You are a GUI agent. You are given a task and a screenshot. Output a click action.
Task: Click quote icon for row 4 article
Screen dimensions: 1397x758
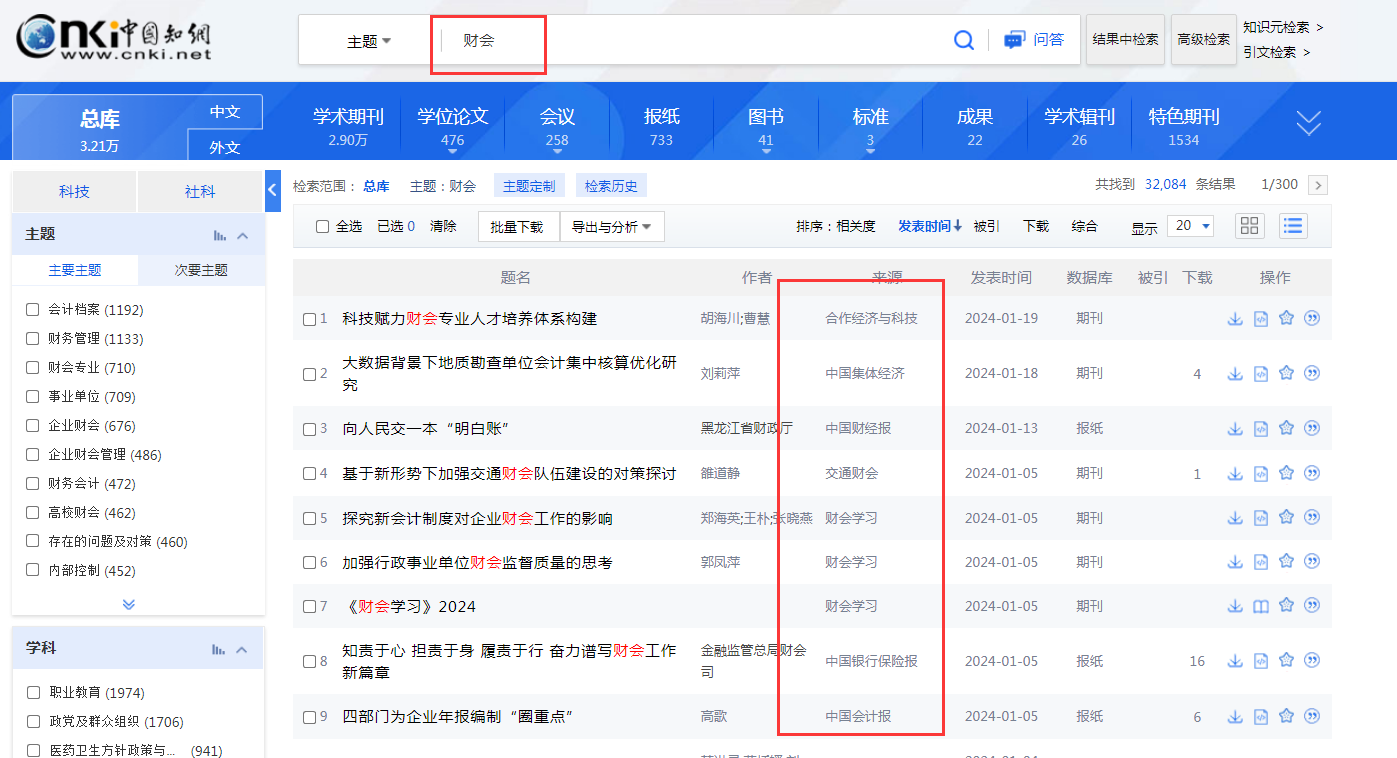coord(1313,473)
